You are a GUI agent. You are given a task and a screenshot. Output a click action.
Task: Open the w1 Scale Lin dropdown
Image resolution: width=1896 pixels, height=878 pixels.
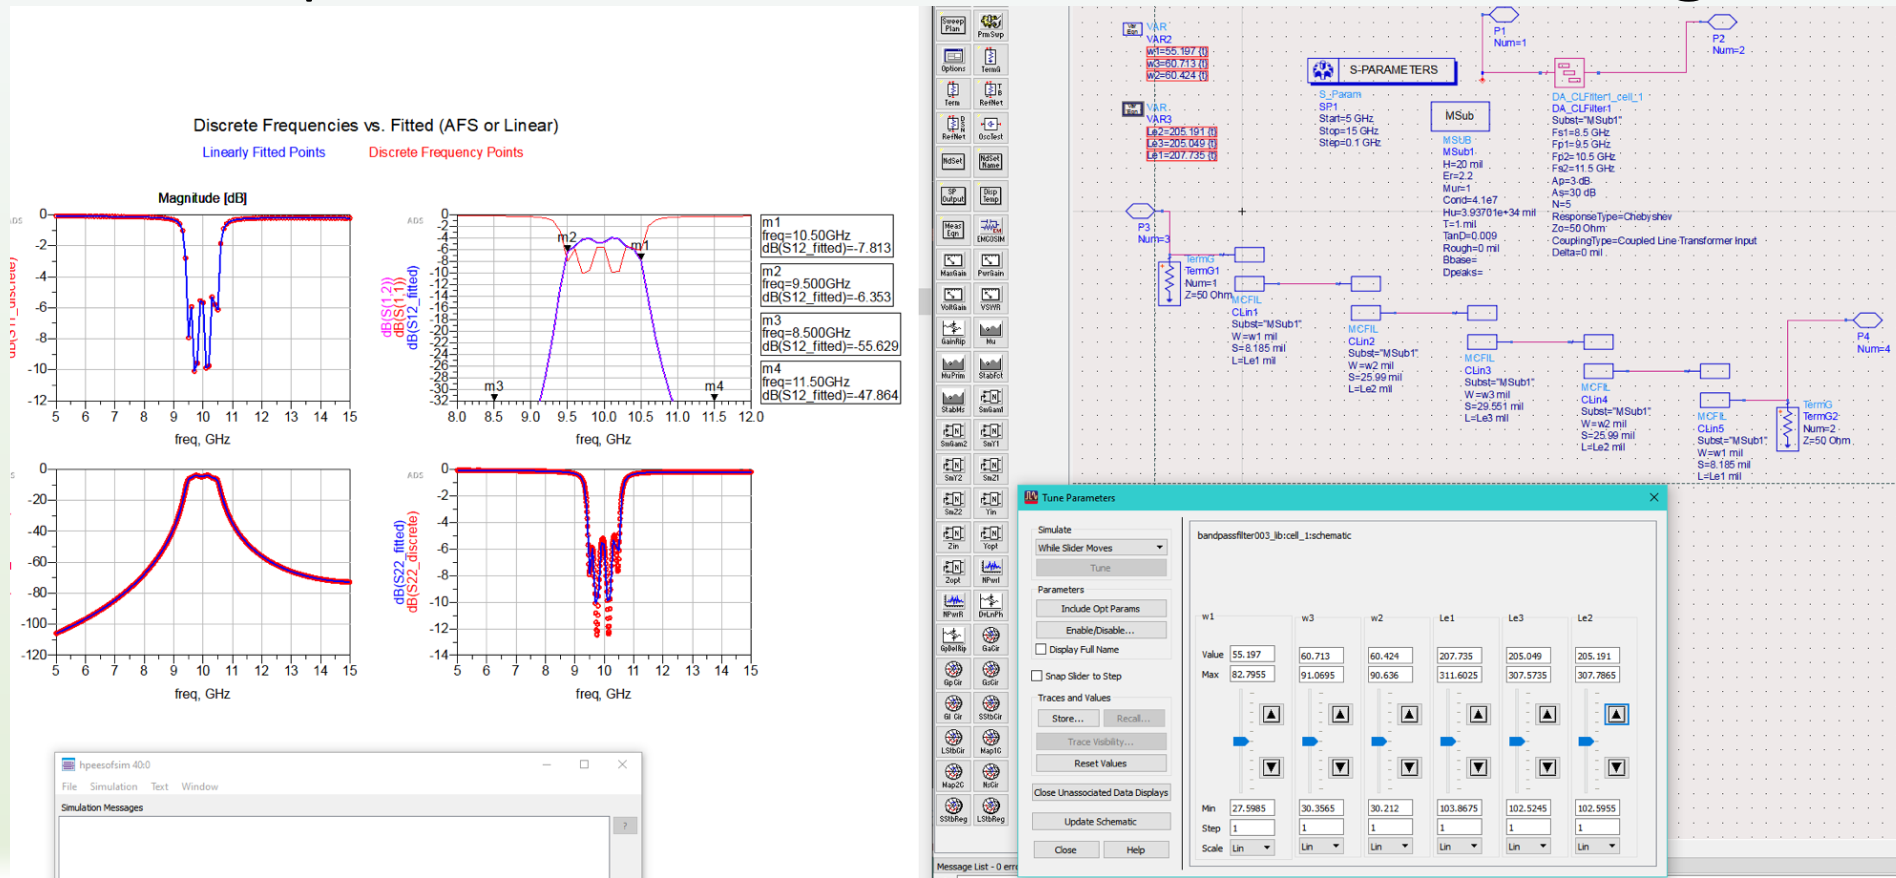click(x=1252, y=847)
